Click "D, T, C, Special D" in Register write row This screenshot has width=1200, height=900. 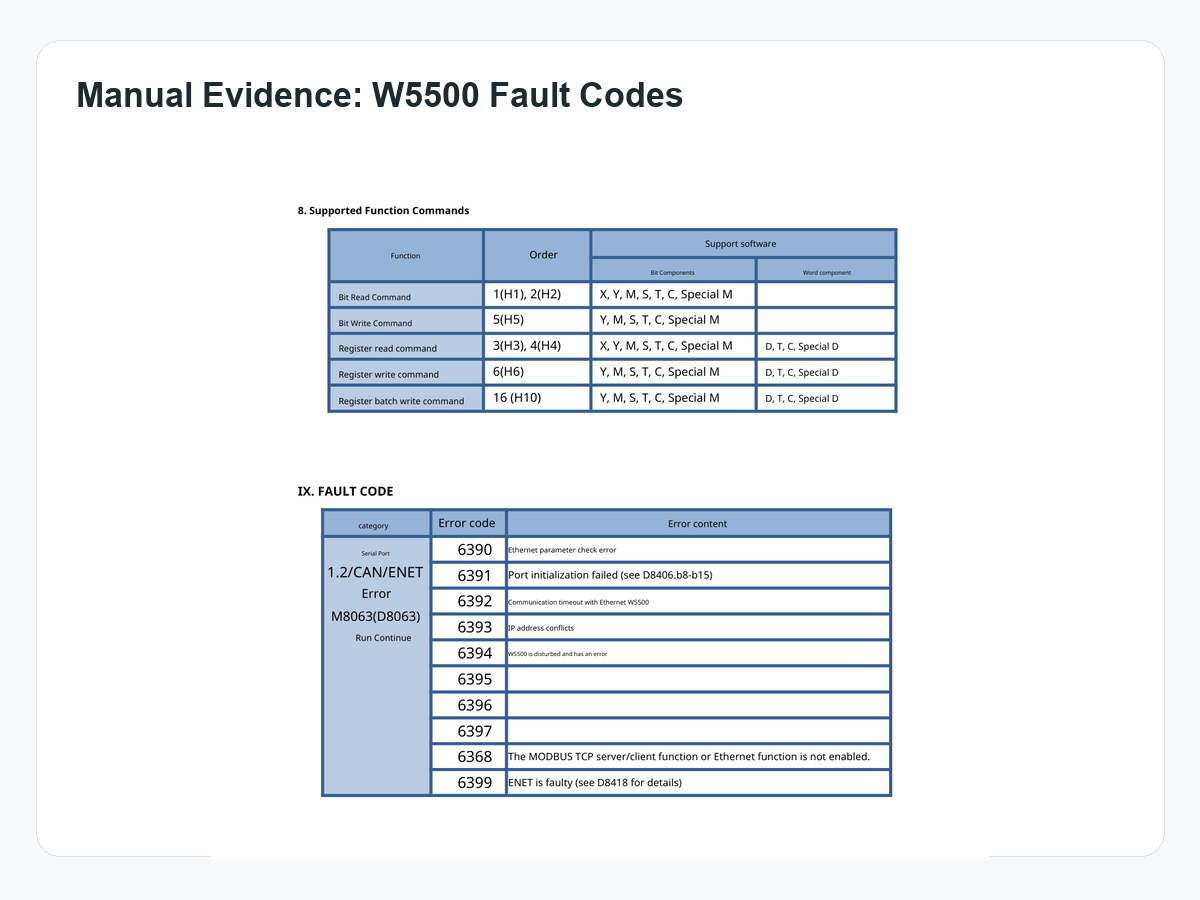click(x=802, y=373)
